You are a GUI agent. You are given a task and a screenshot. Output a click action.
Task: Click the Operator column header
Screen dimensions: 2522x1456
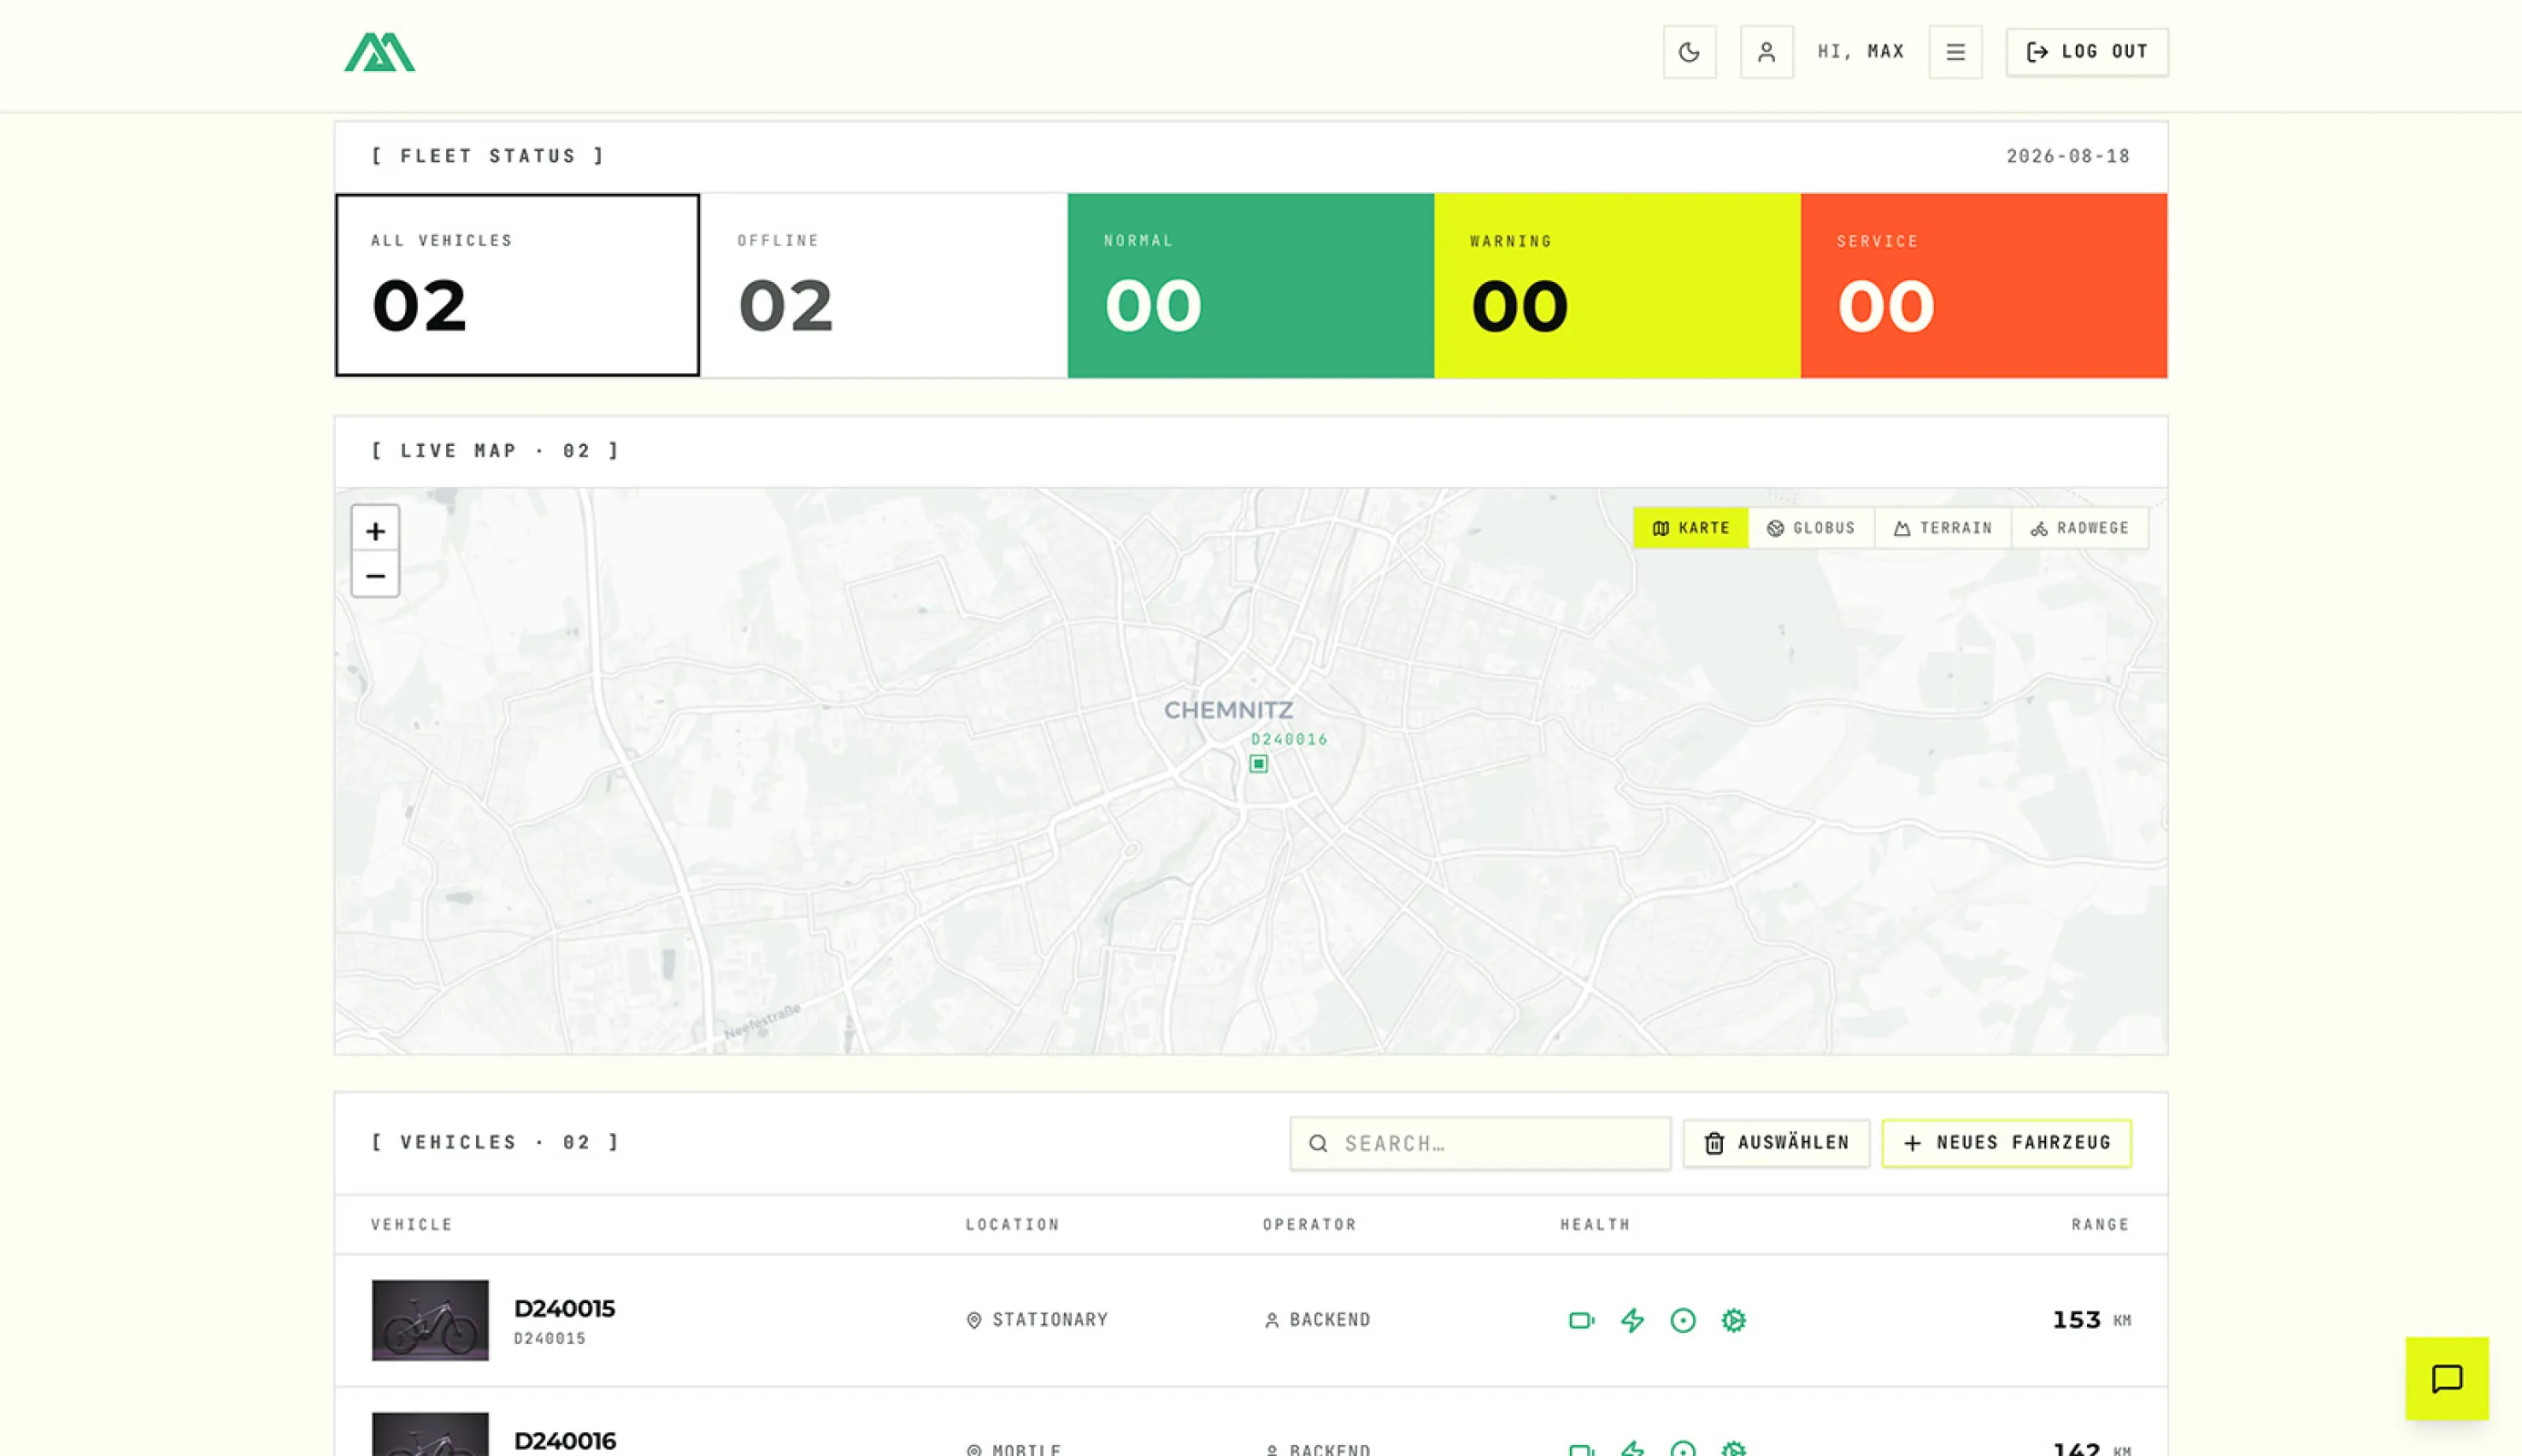(x=1309, y=1224)
